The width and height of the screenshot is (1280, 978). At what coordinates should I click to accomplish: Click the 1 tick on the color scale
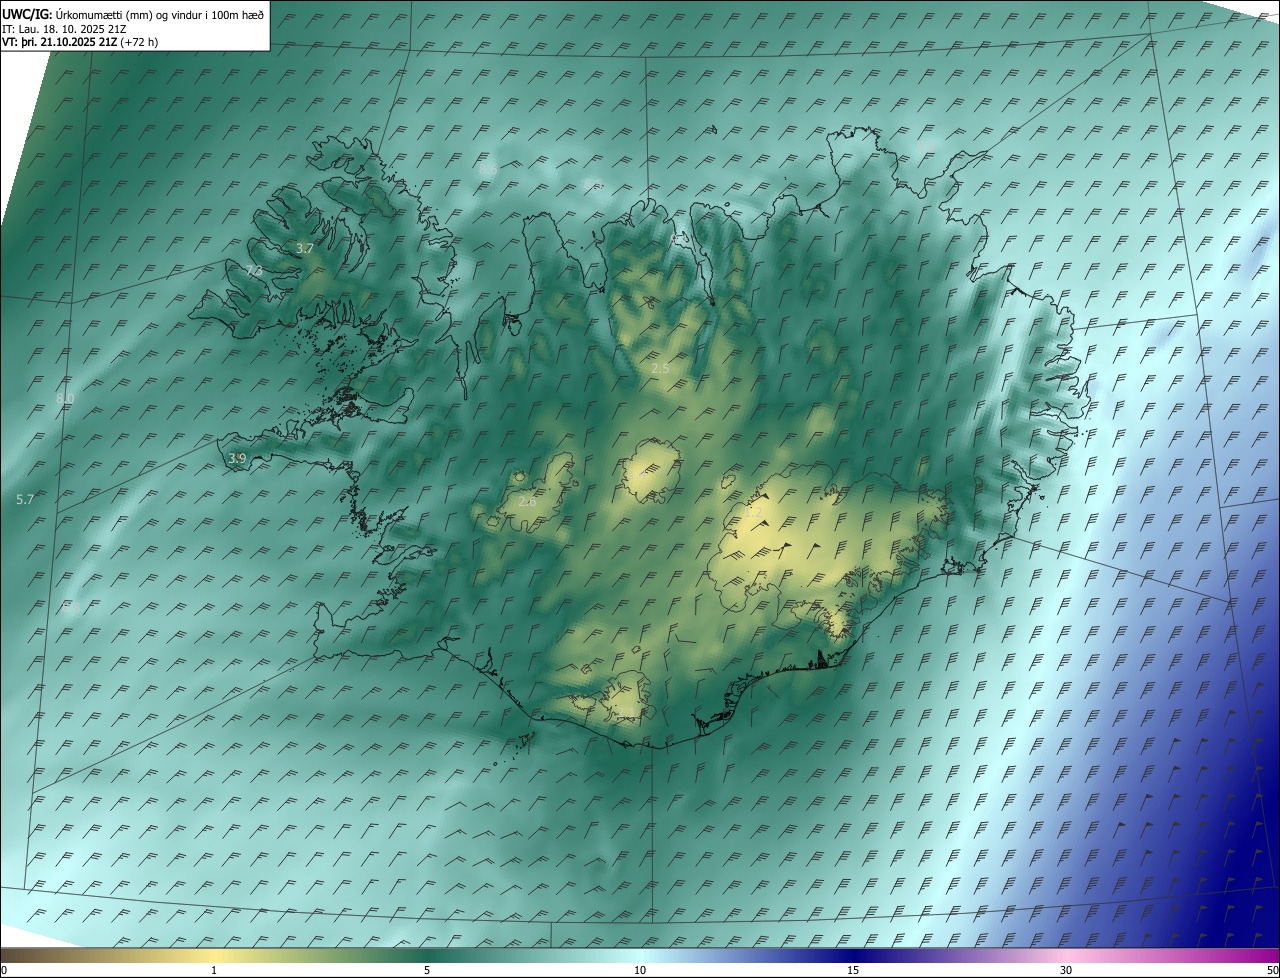tap(214, 970)
